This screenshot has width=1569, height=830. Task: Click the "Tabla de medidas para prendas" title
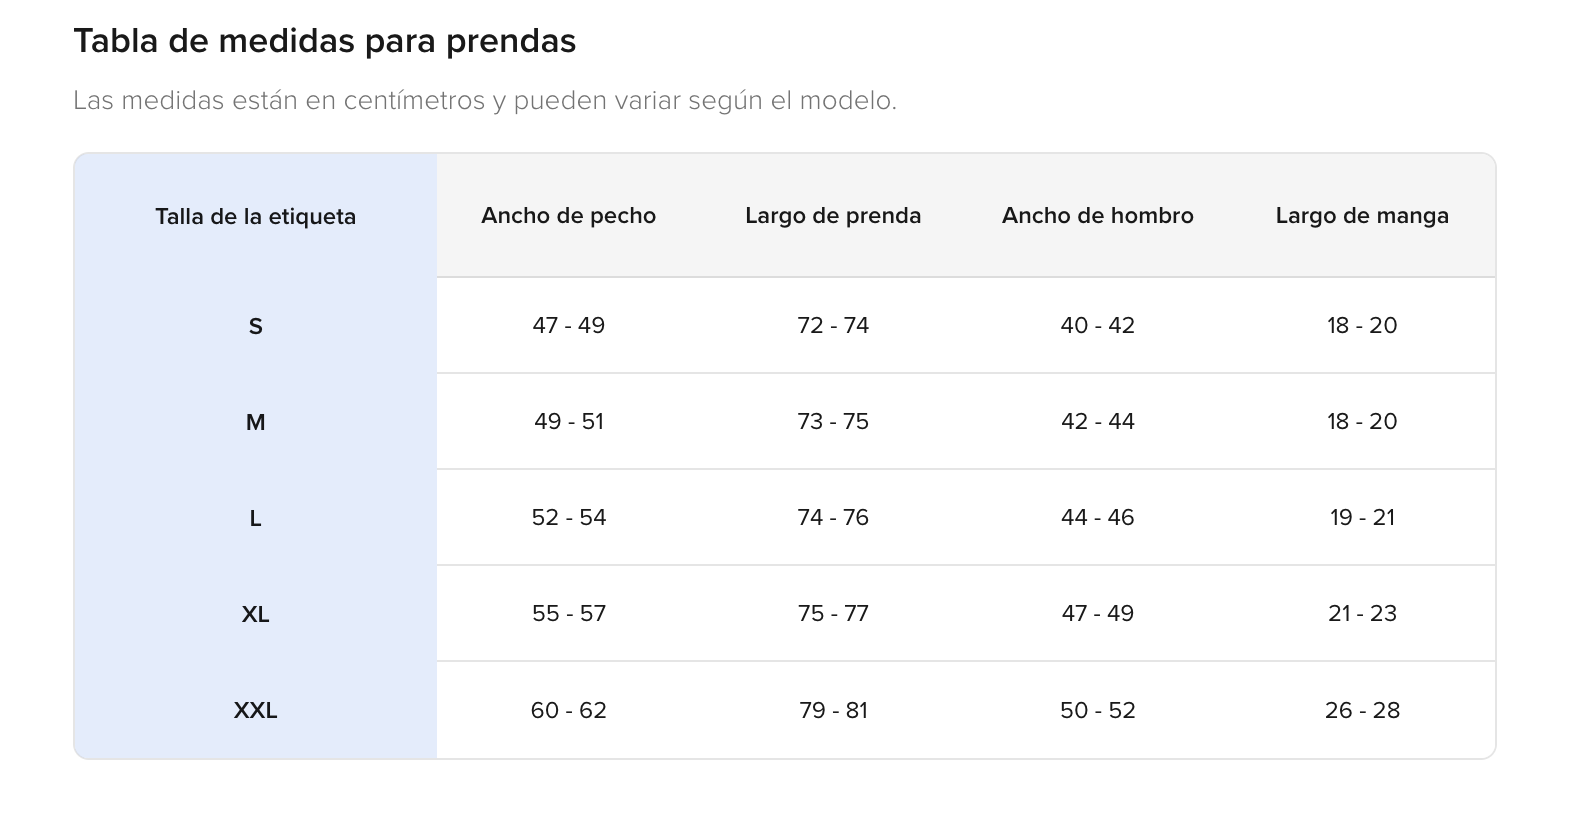pyautogui.click(x=325, y=41)
